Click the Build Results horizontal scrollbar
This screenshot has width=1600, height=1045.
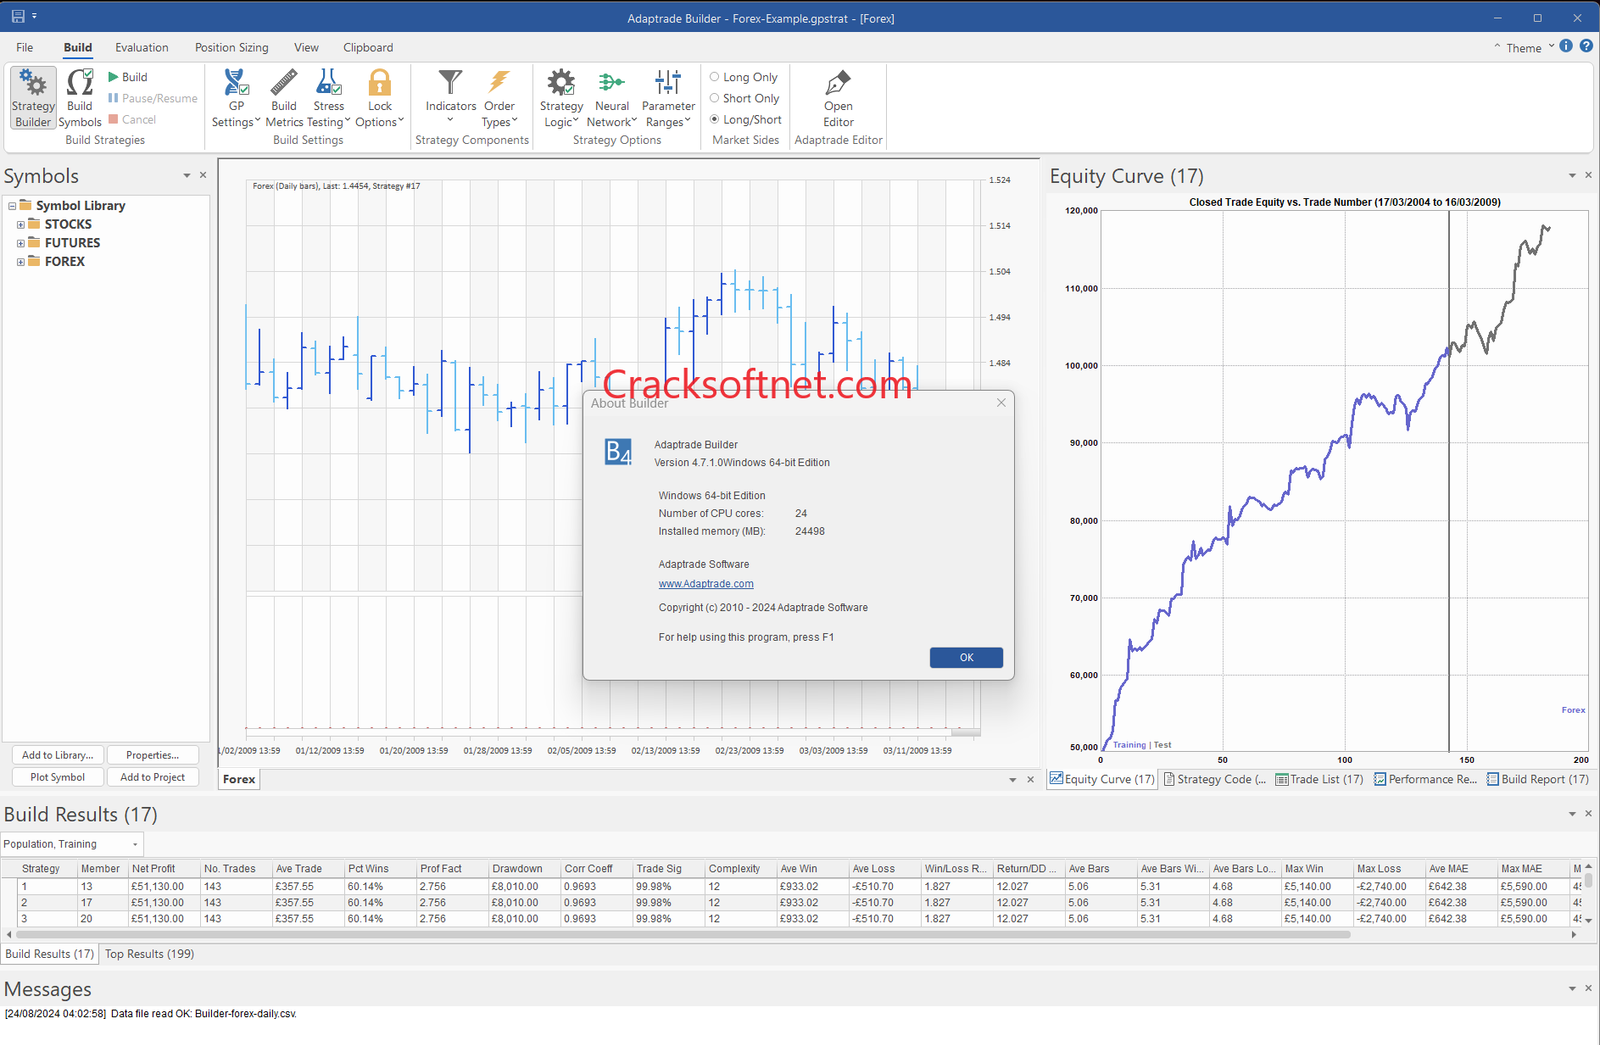click(682, 934)
